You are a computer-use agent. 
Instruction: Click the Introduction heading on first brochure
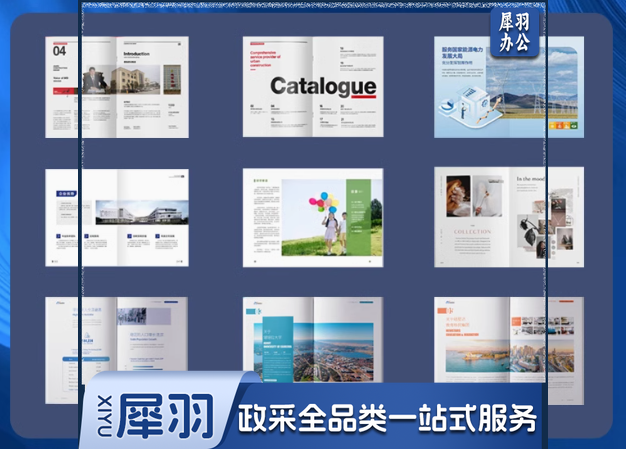coord(137,54)
